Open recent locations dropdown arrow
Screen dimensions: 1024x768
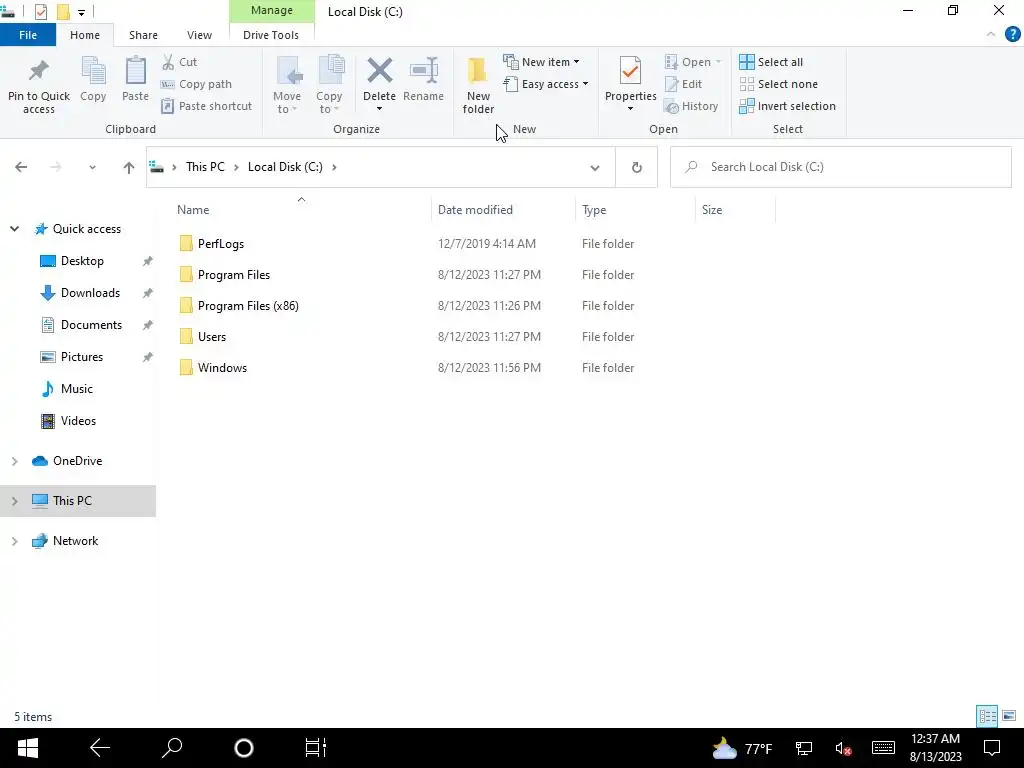tap(92, 168)
